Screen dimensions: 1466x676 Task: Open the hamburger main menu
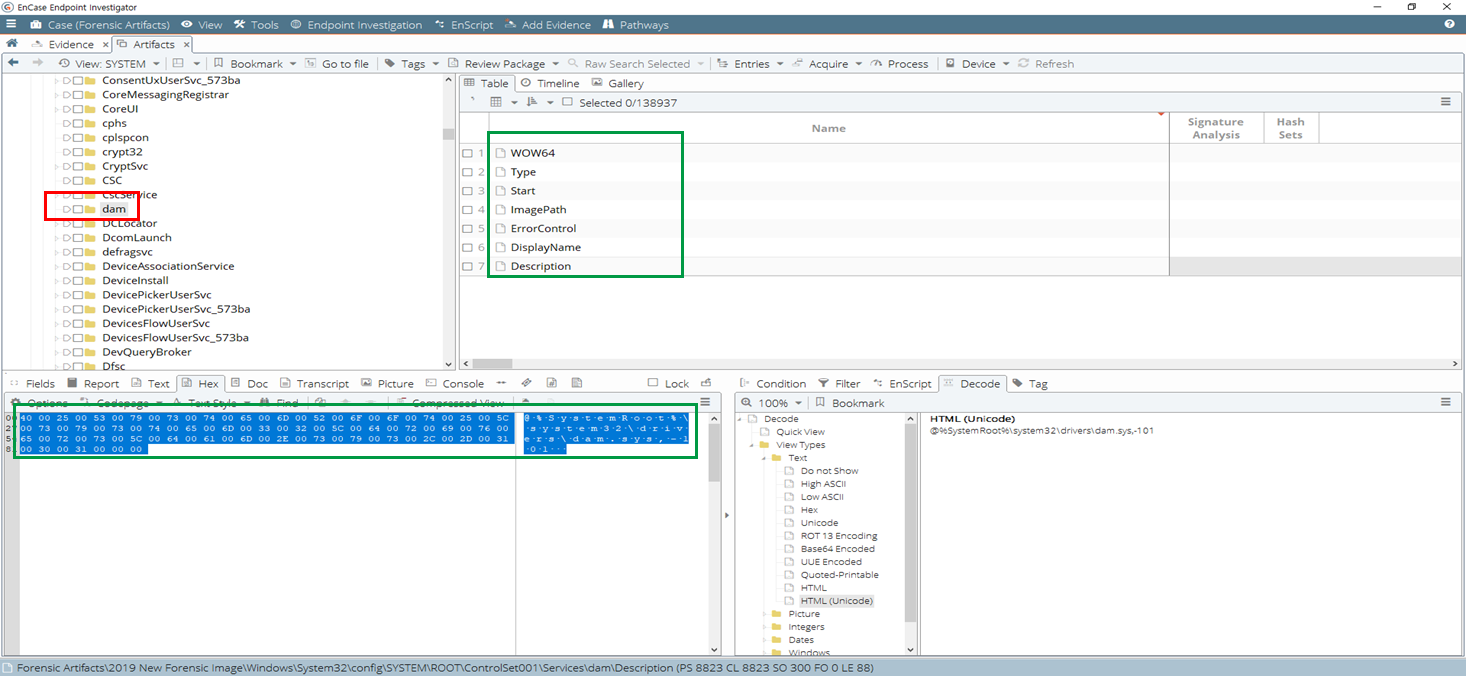pos(10,24)
